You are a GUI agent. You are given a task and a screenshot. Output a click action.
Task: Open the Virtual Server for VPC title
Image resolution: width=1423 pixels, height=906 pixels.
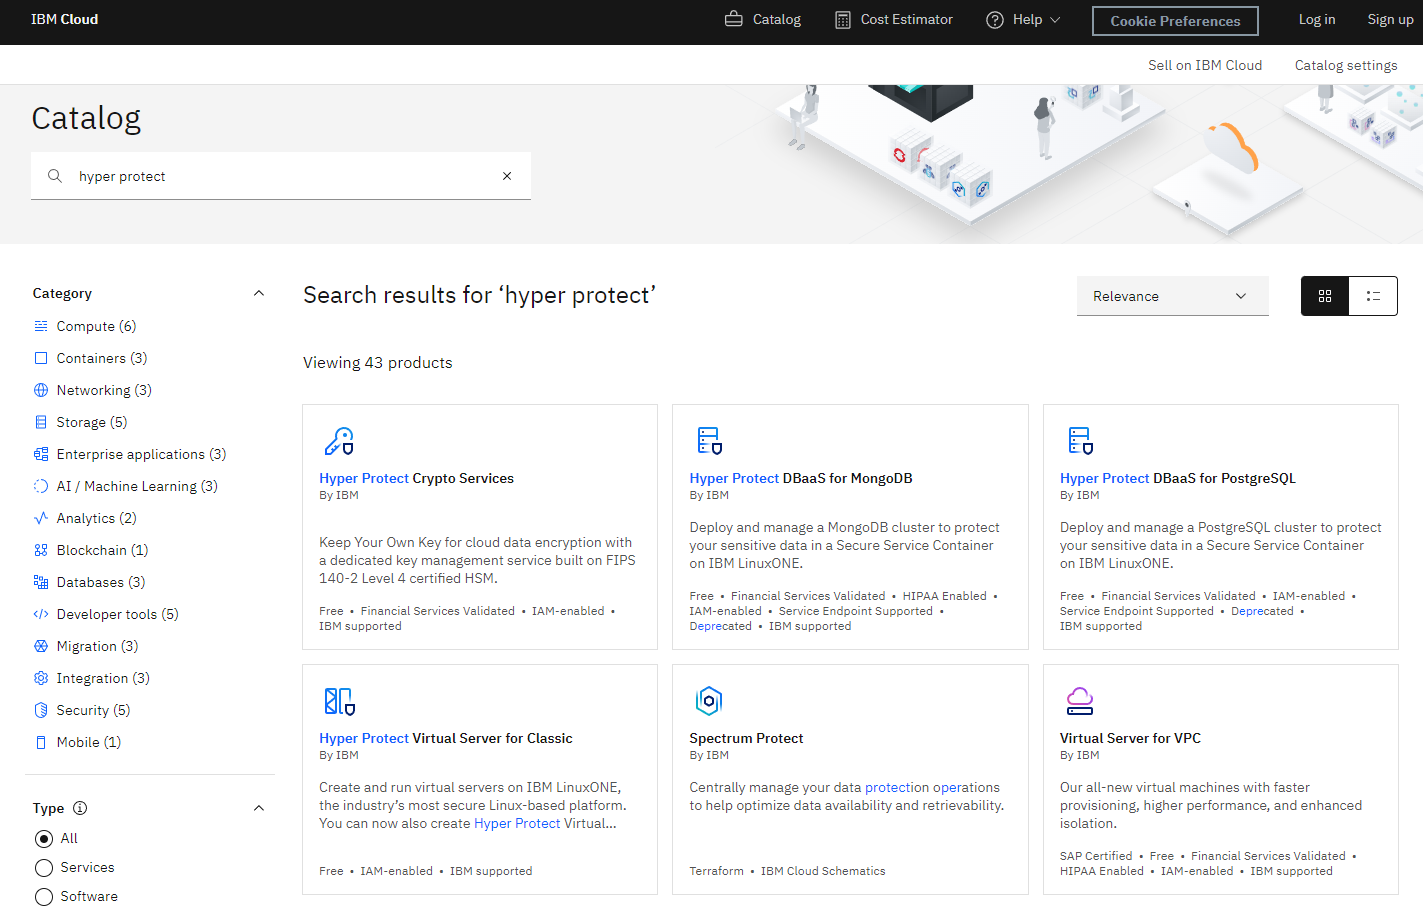(1130, 738)
